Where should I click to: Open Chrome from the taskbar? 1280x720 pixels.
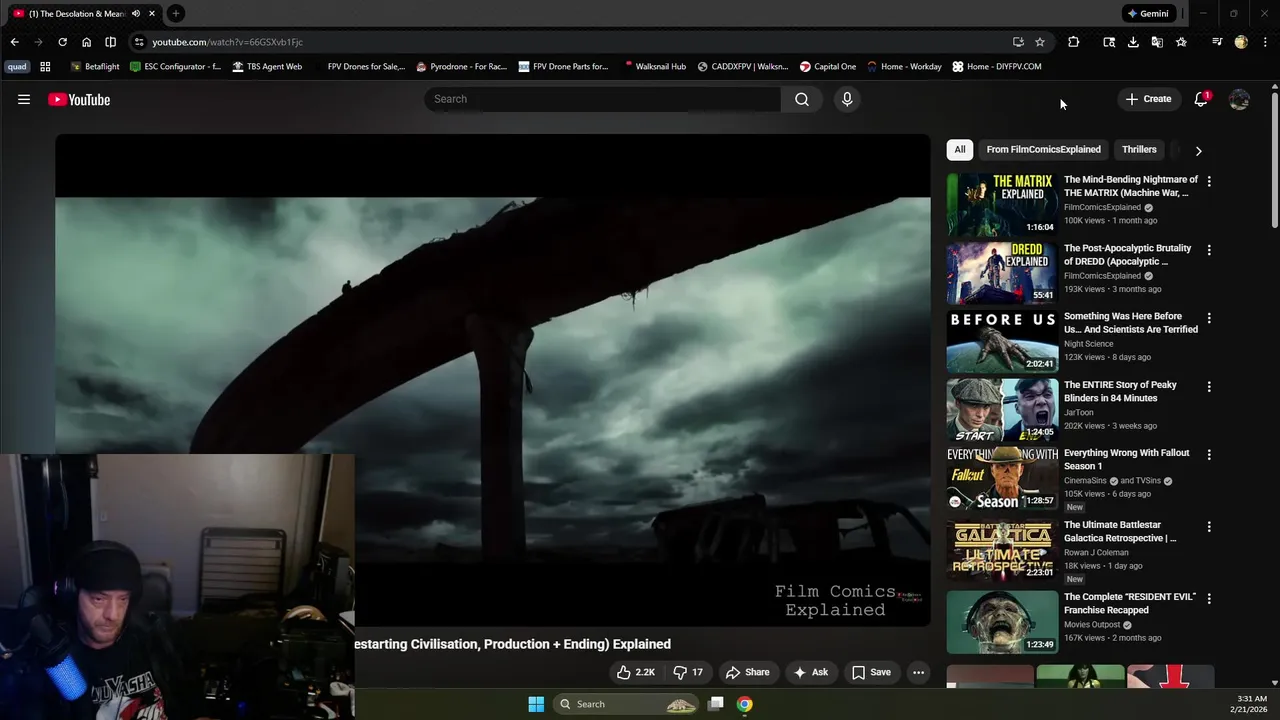pyautogui.click(x=744, y=704)
